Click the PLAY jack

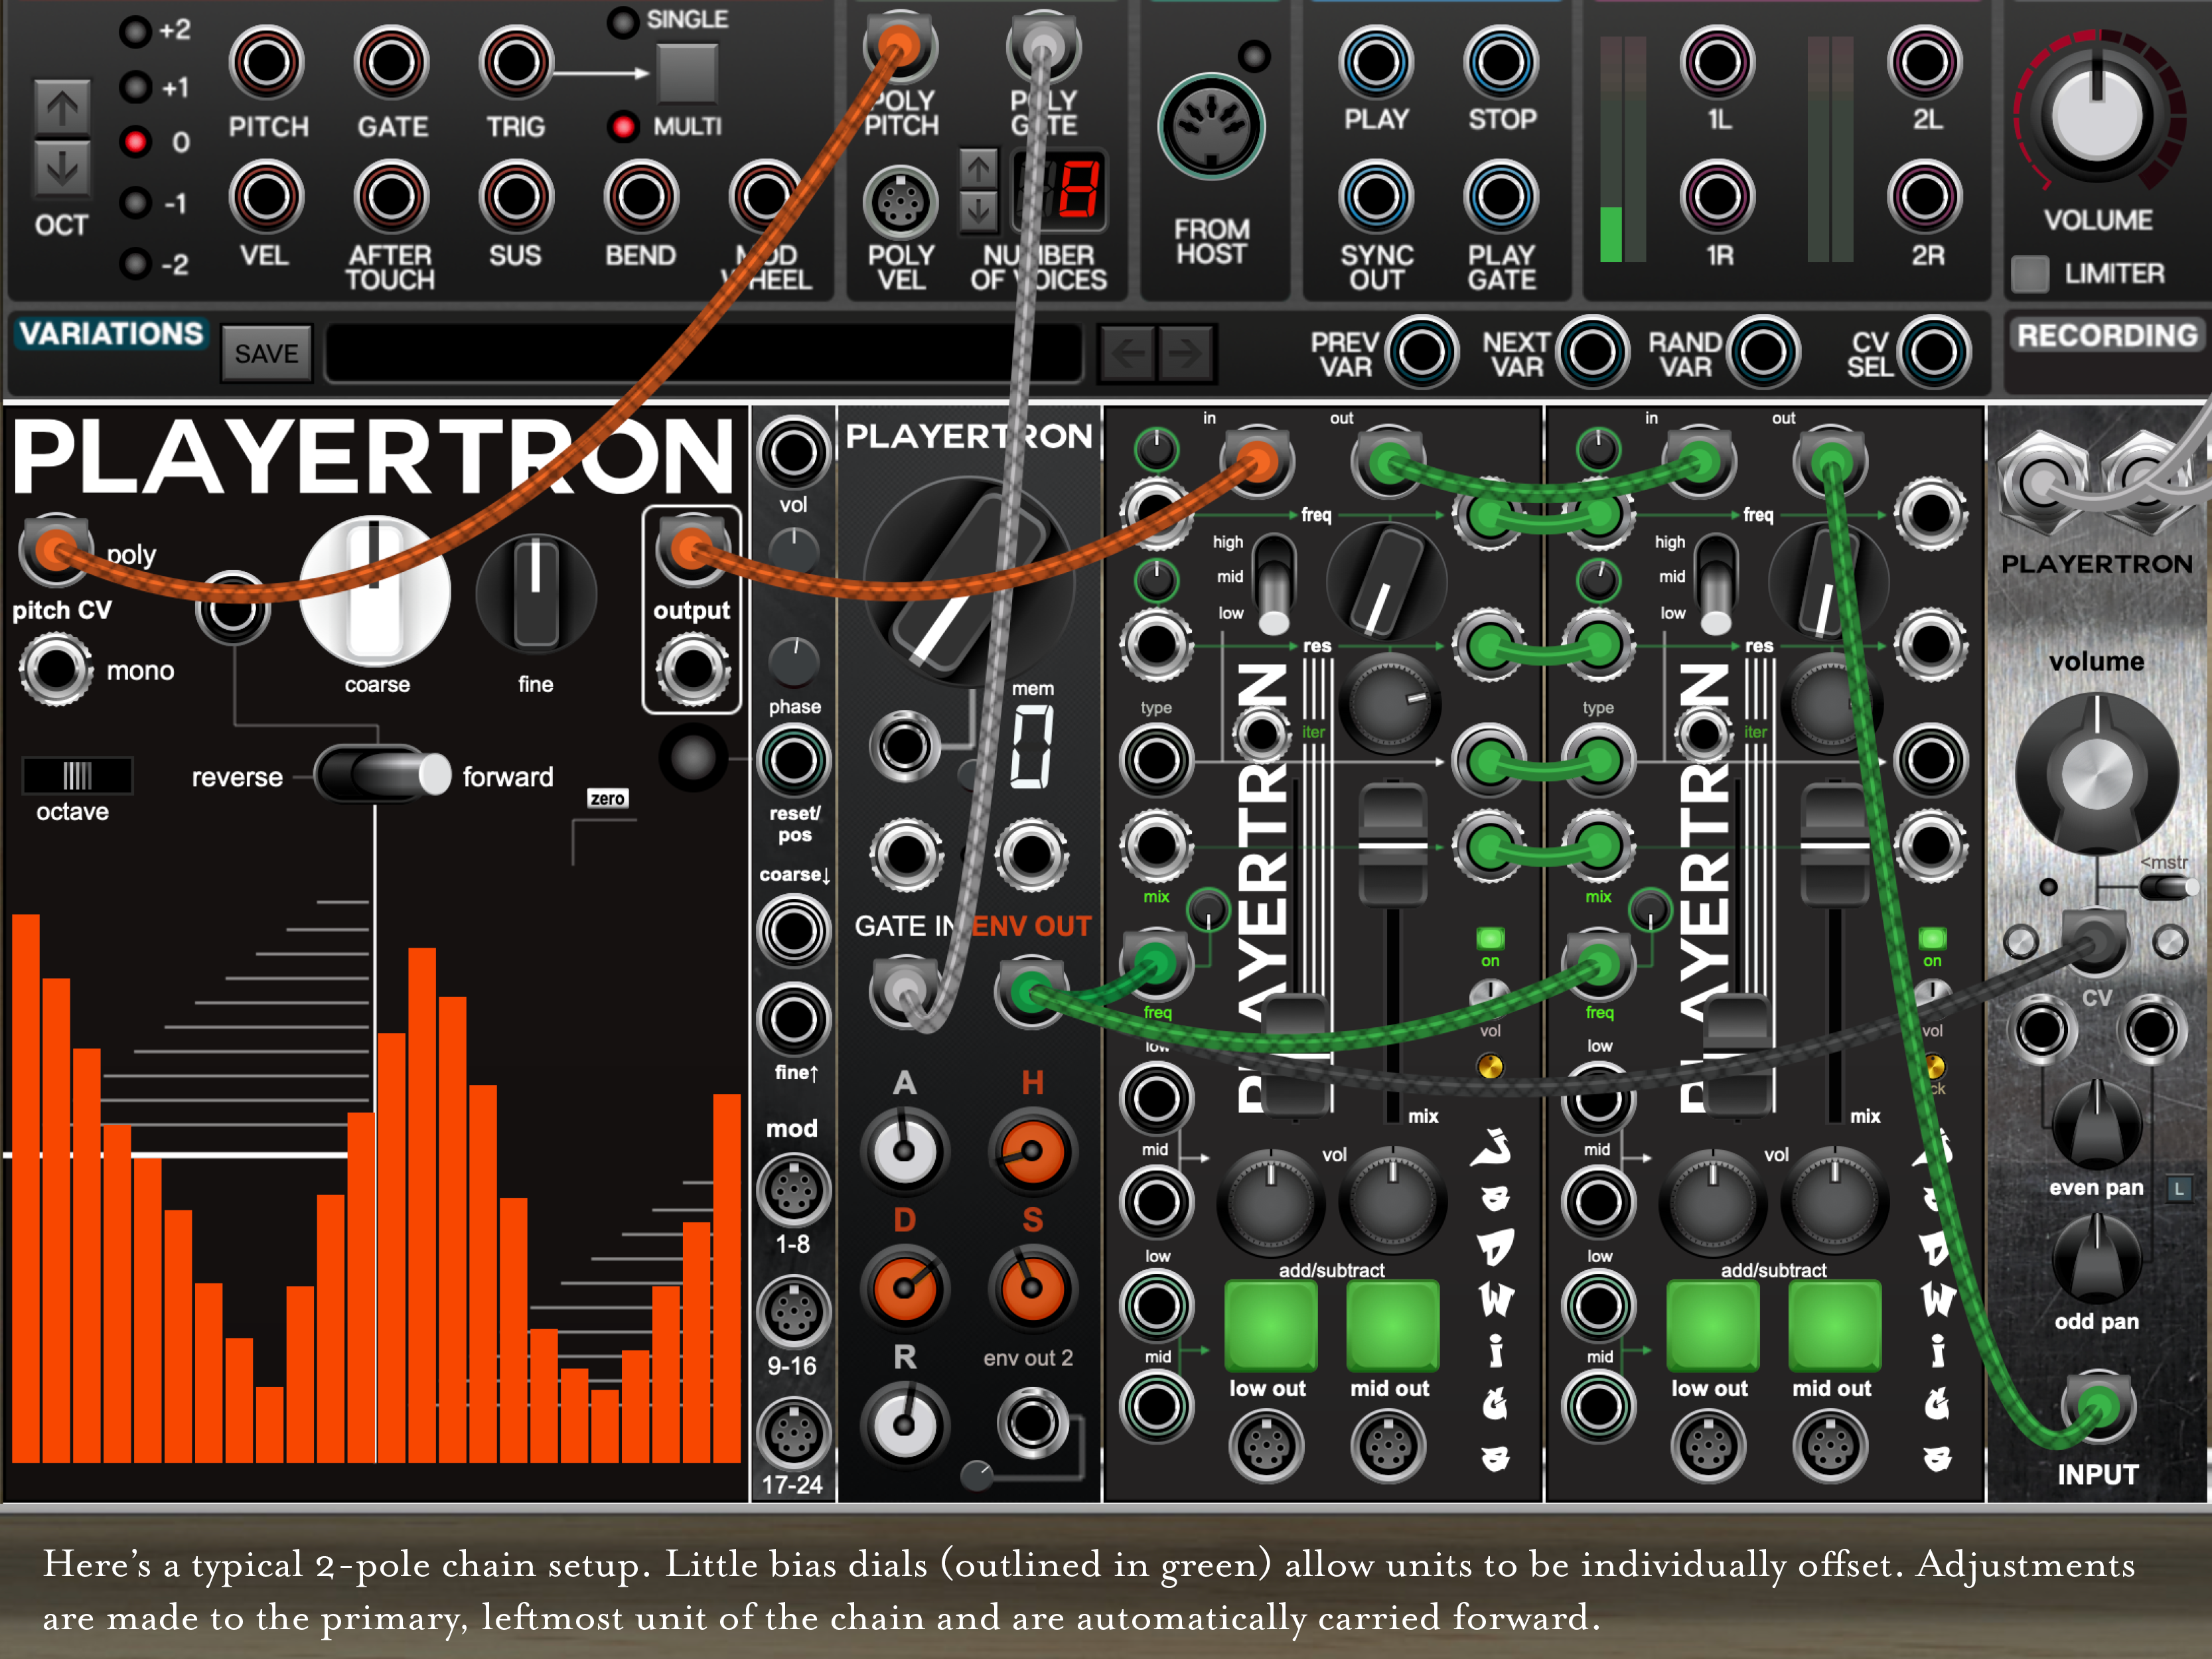coord(1376,63)
